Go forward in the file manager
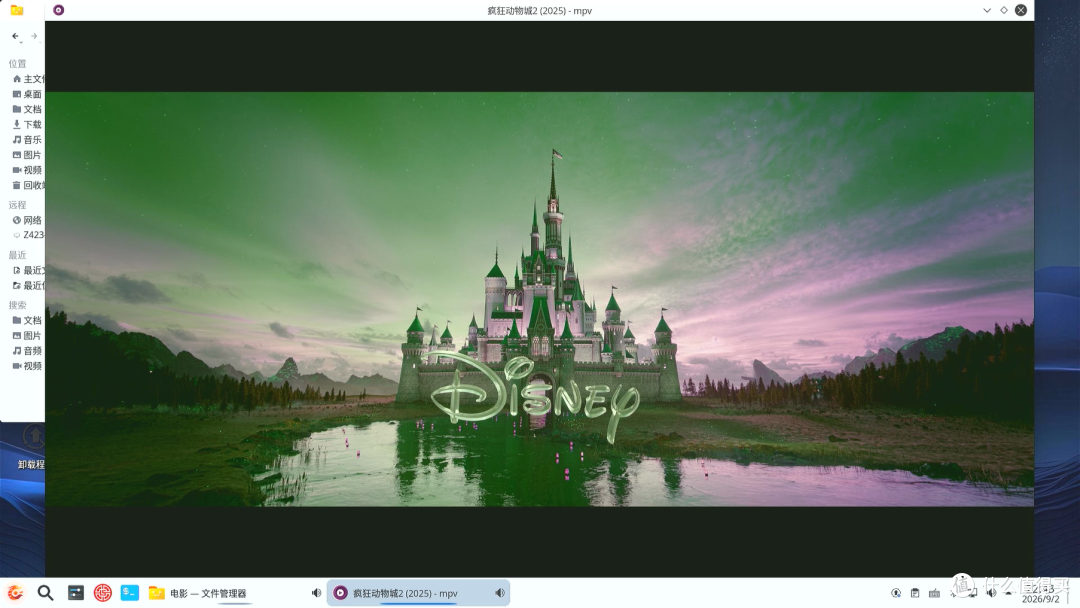Image resolution: width=1080 pixels, height=608 pixels. [x=34, y=36]
